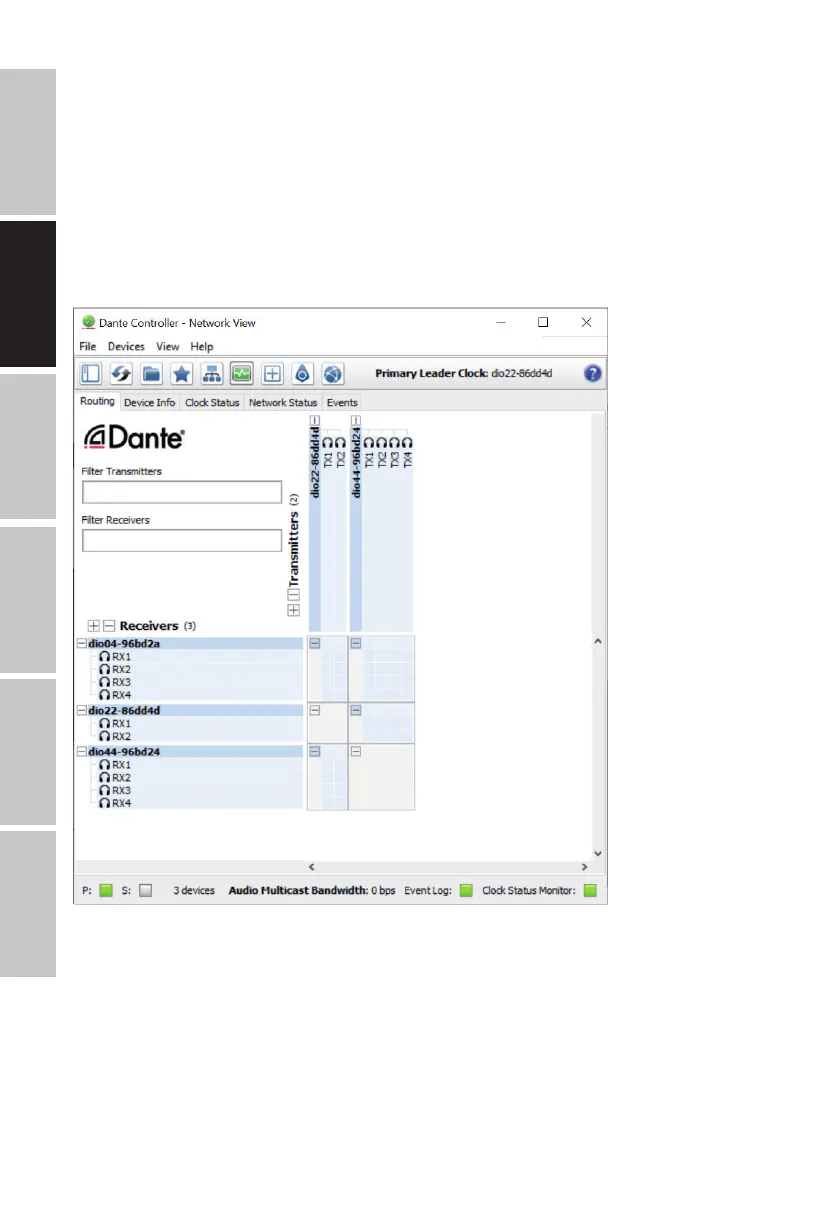Click the network hierarchy toolbar icon
This screenshot has height=1225, width=828.
click(x=211, y=374)
